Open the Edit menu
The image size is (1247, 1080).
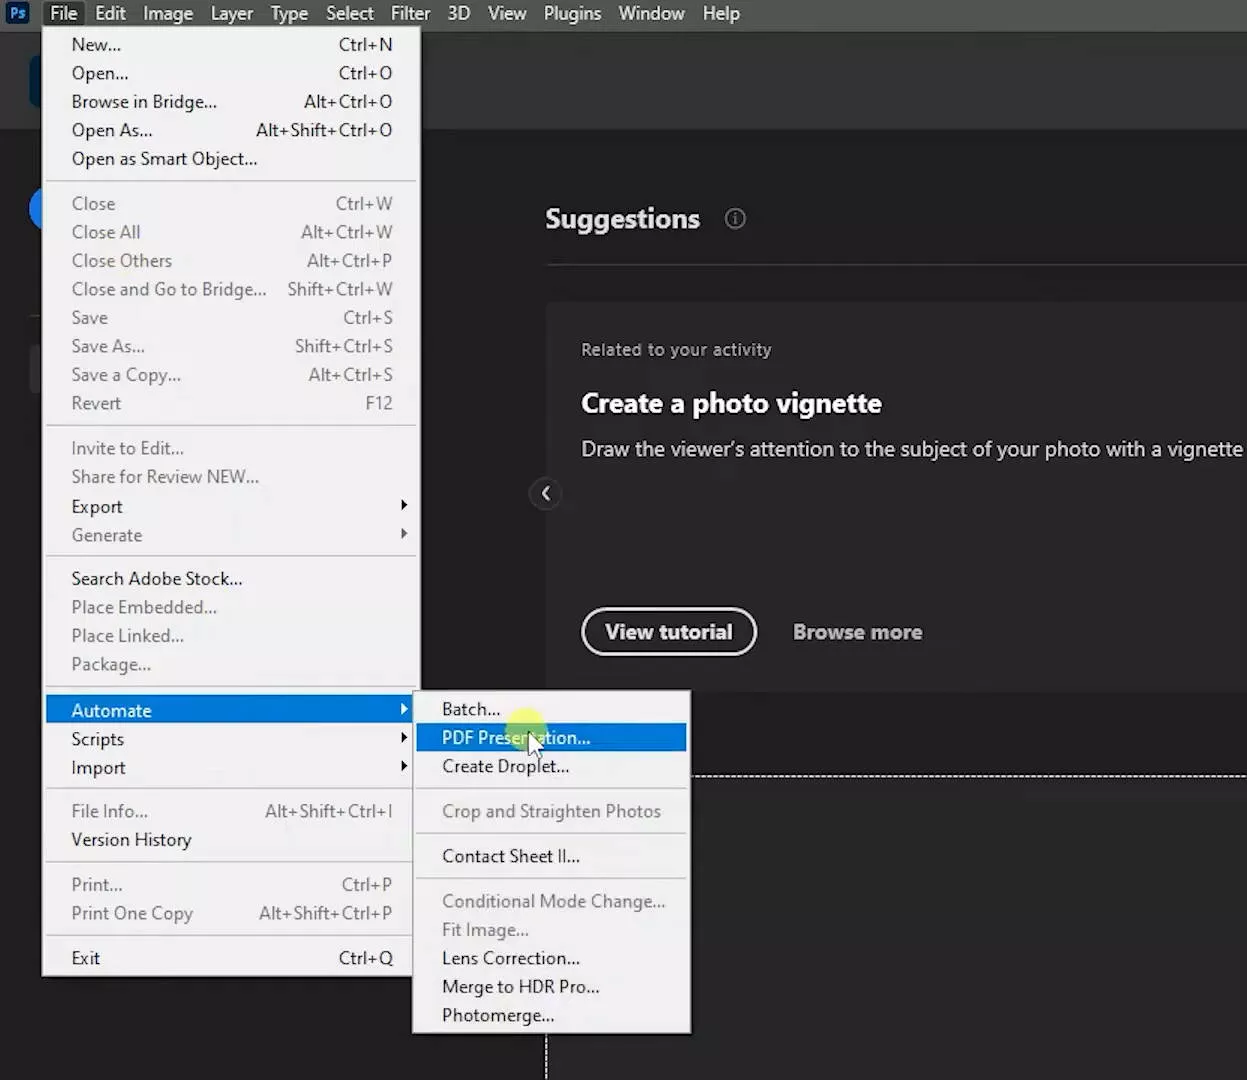tap(110, 13)
